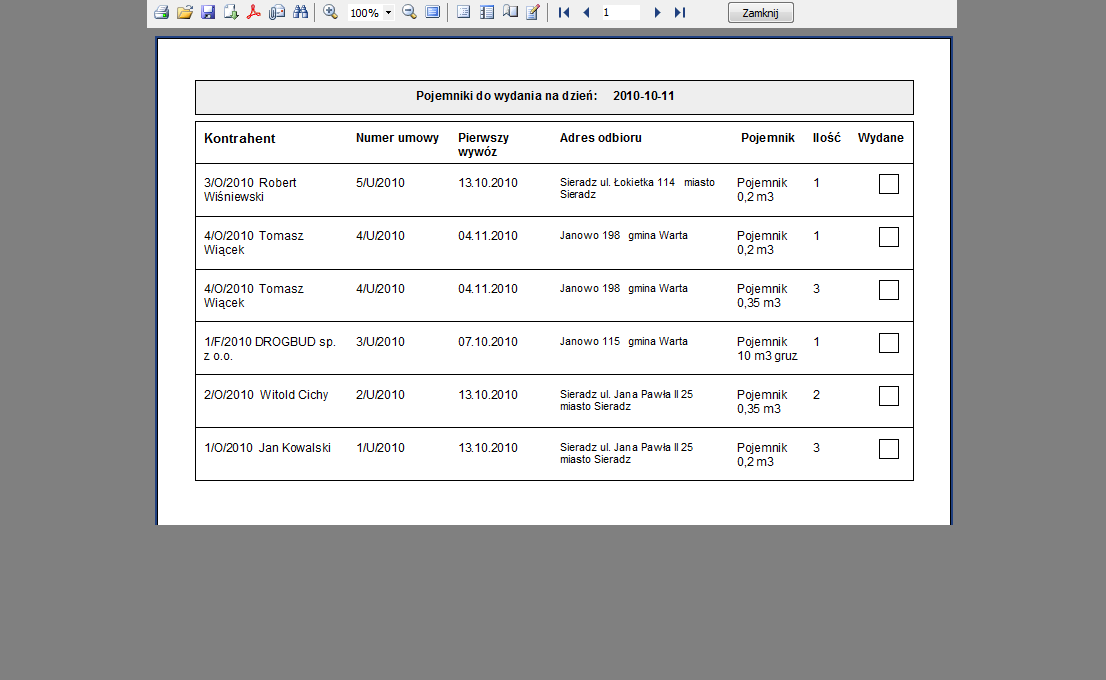Save the report using the floppy icon
The width and height of the screenshot is (1106, 680).
pyautogui.click(x=208, y=13)
